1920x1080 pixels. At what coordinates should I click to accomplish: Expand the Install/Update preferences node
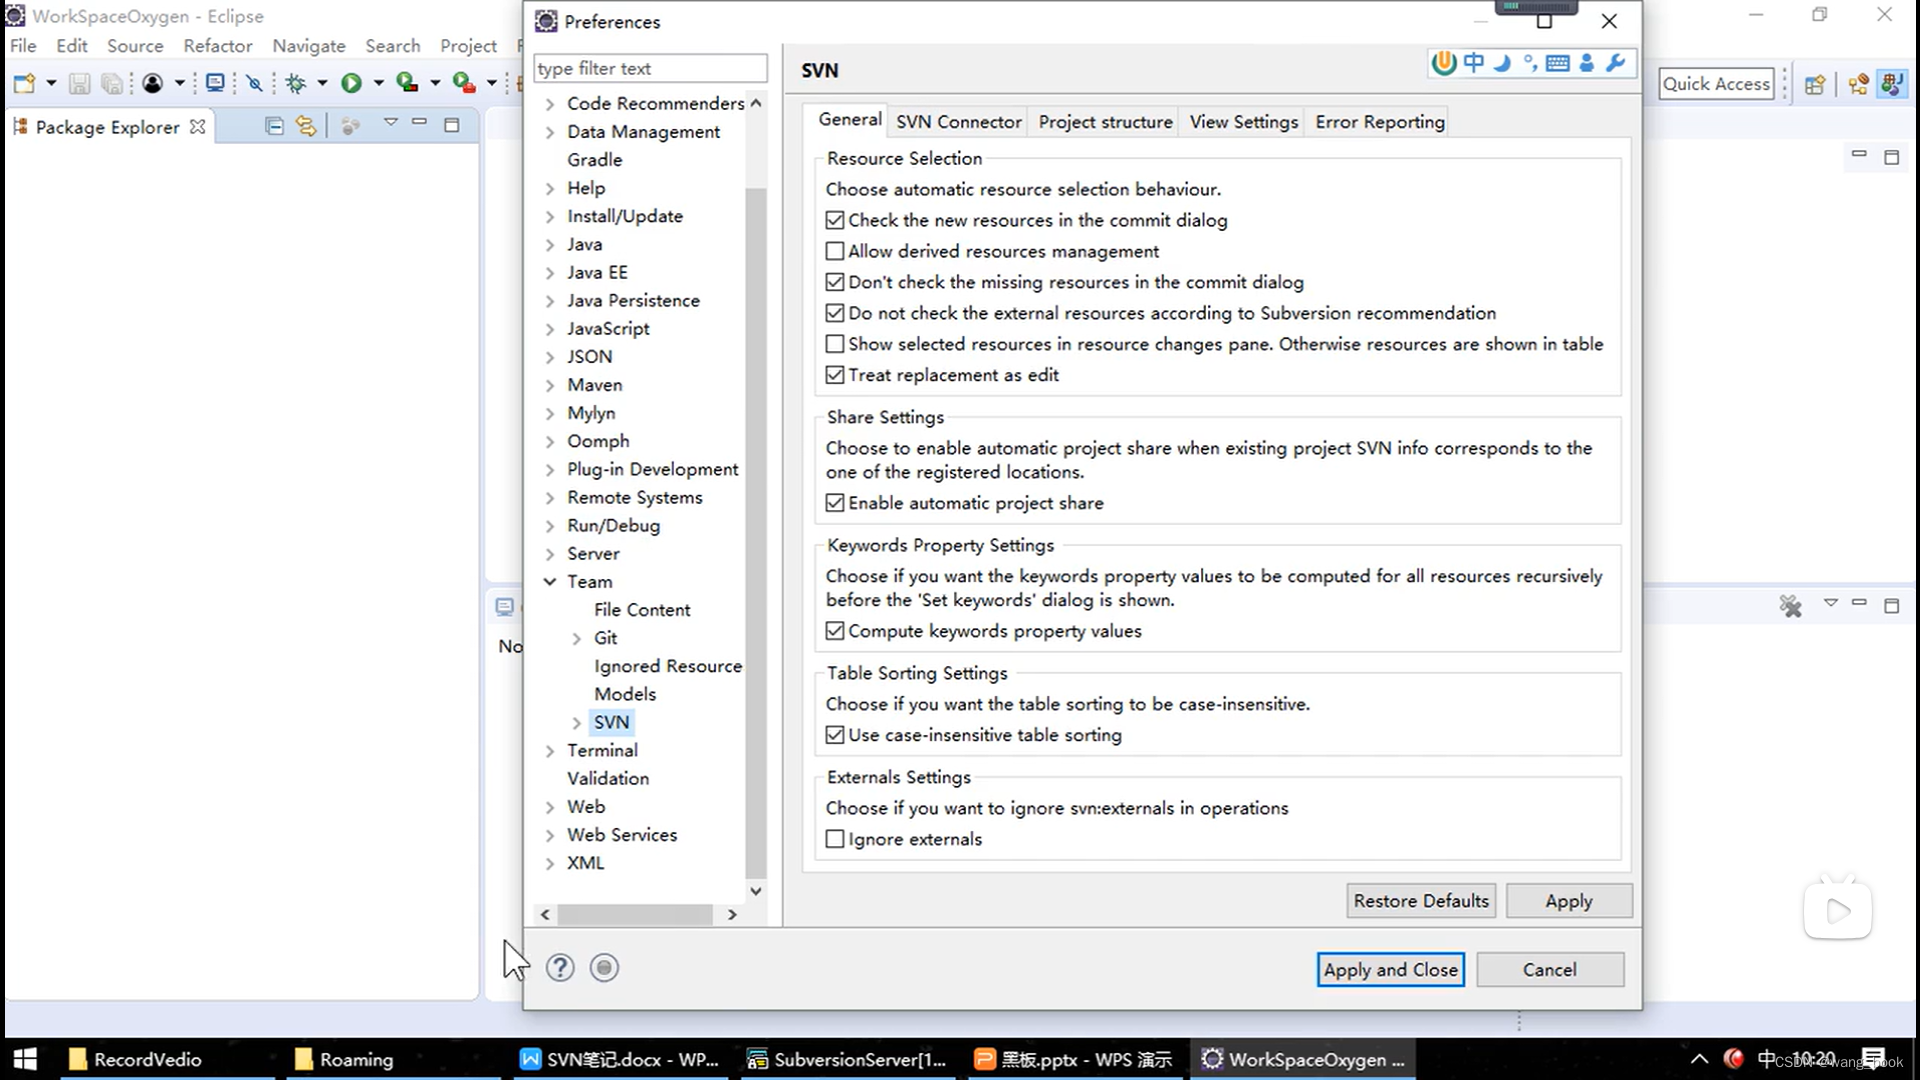(550, 216)
